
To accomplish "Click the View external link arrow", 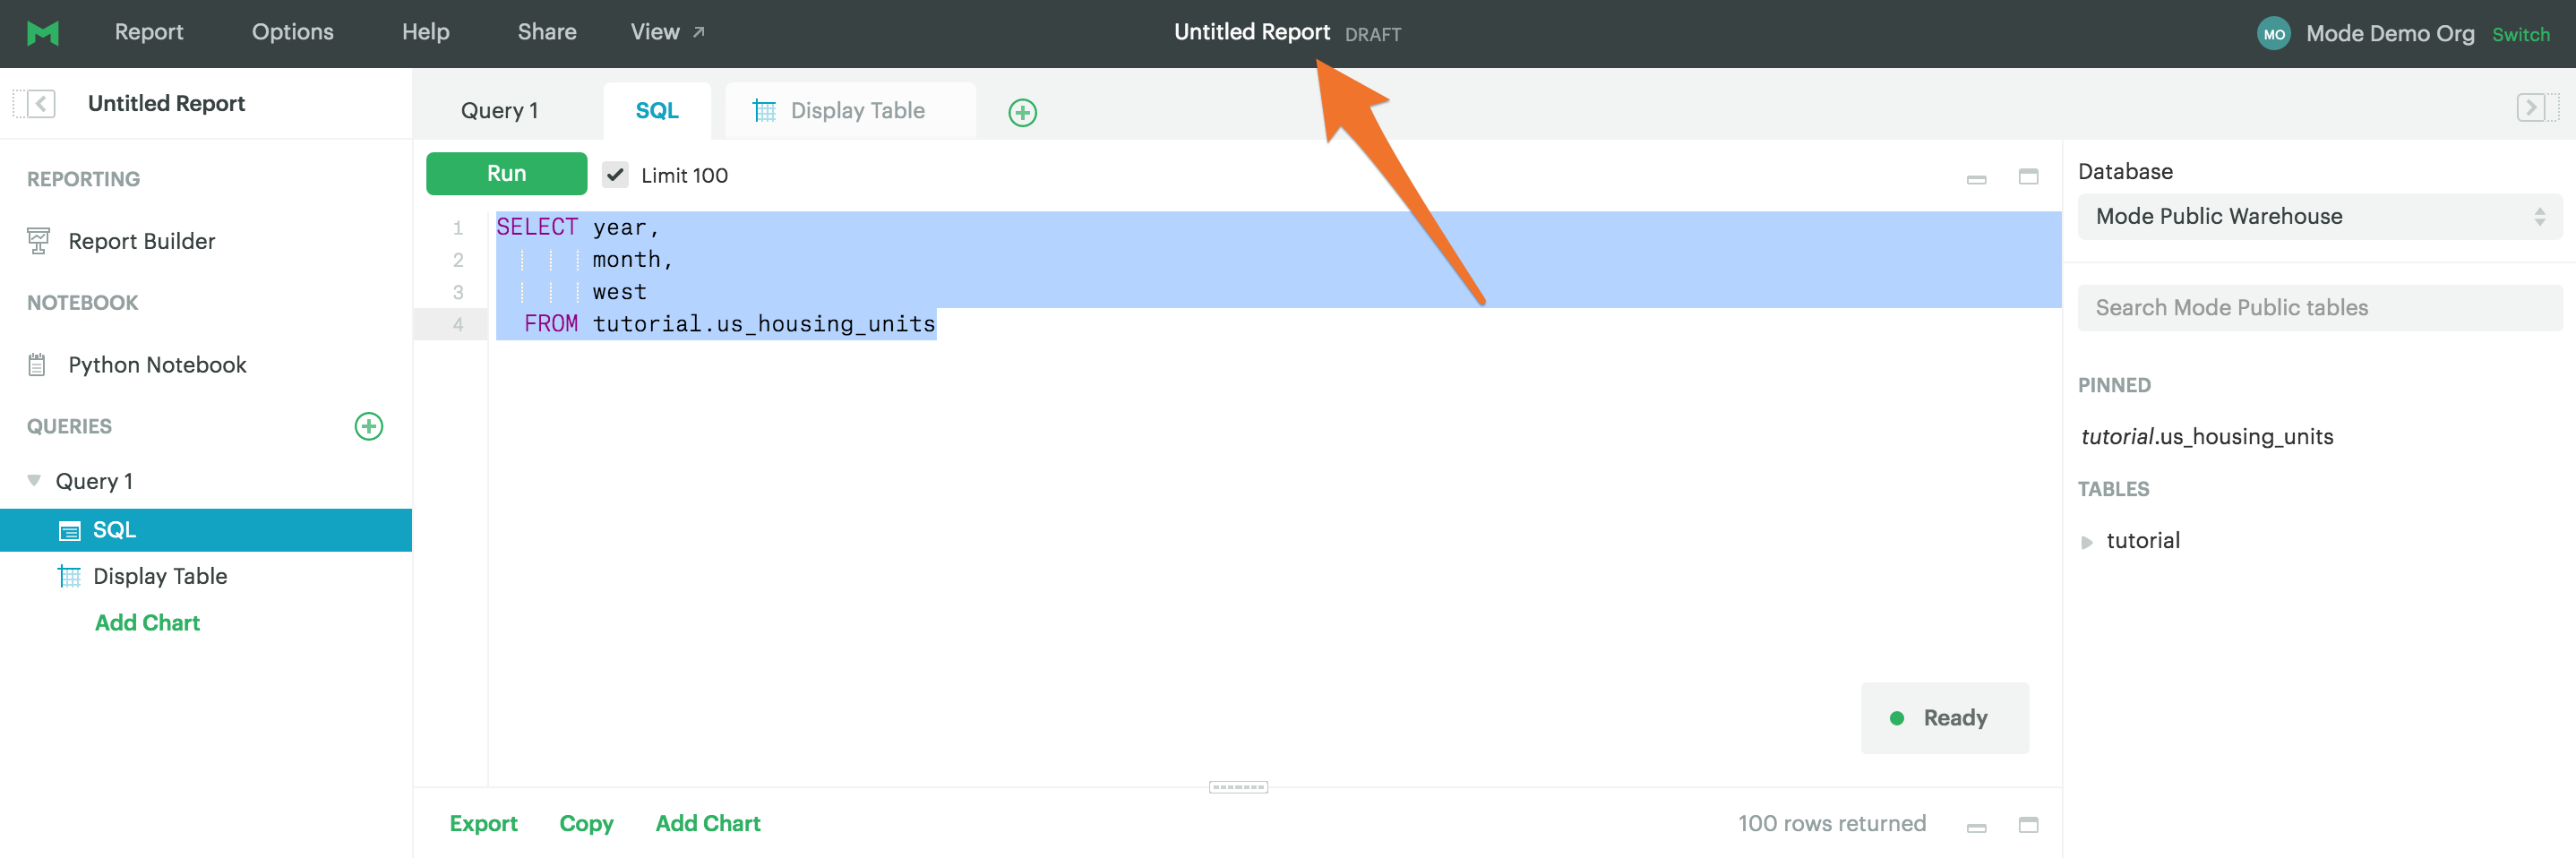I will click(699, 32).
